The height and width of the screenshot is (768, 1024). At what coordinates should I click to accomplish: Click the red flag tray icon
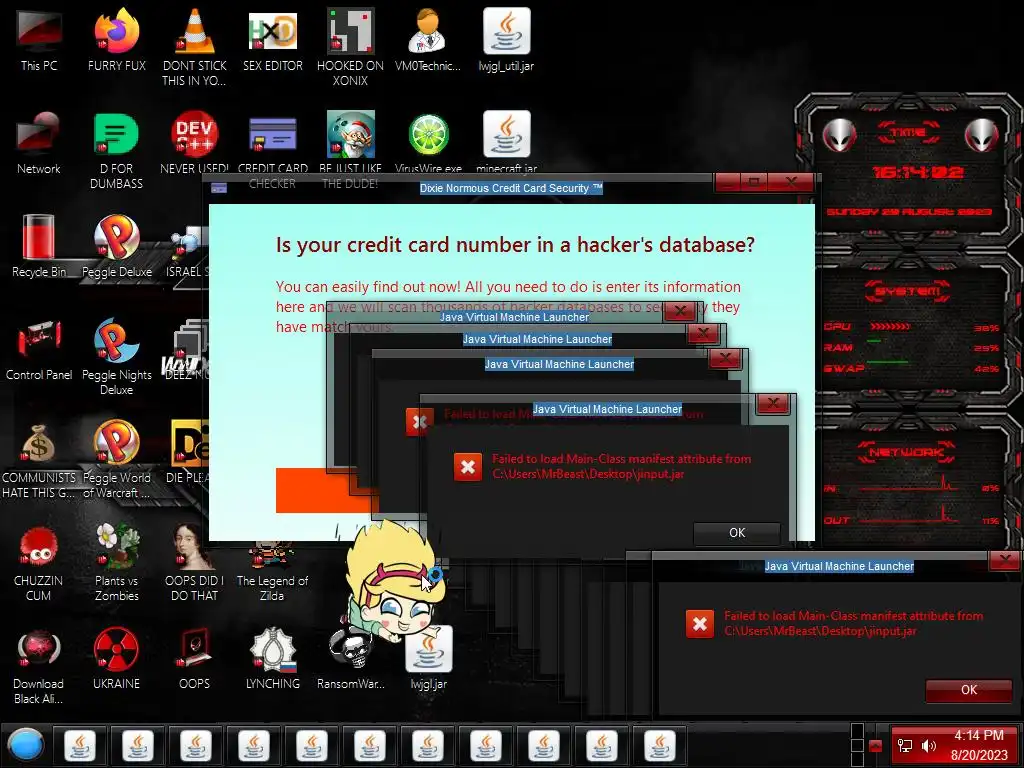click(x=876, y=746)
